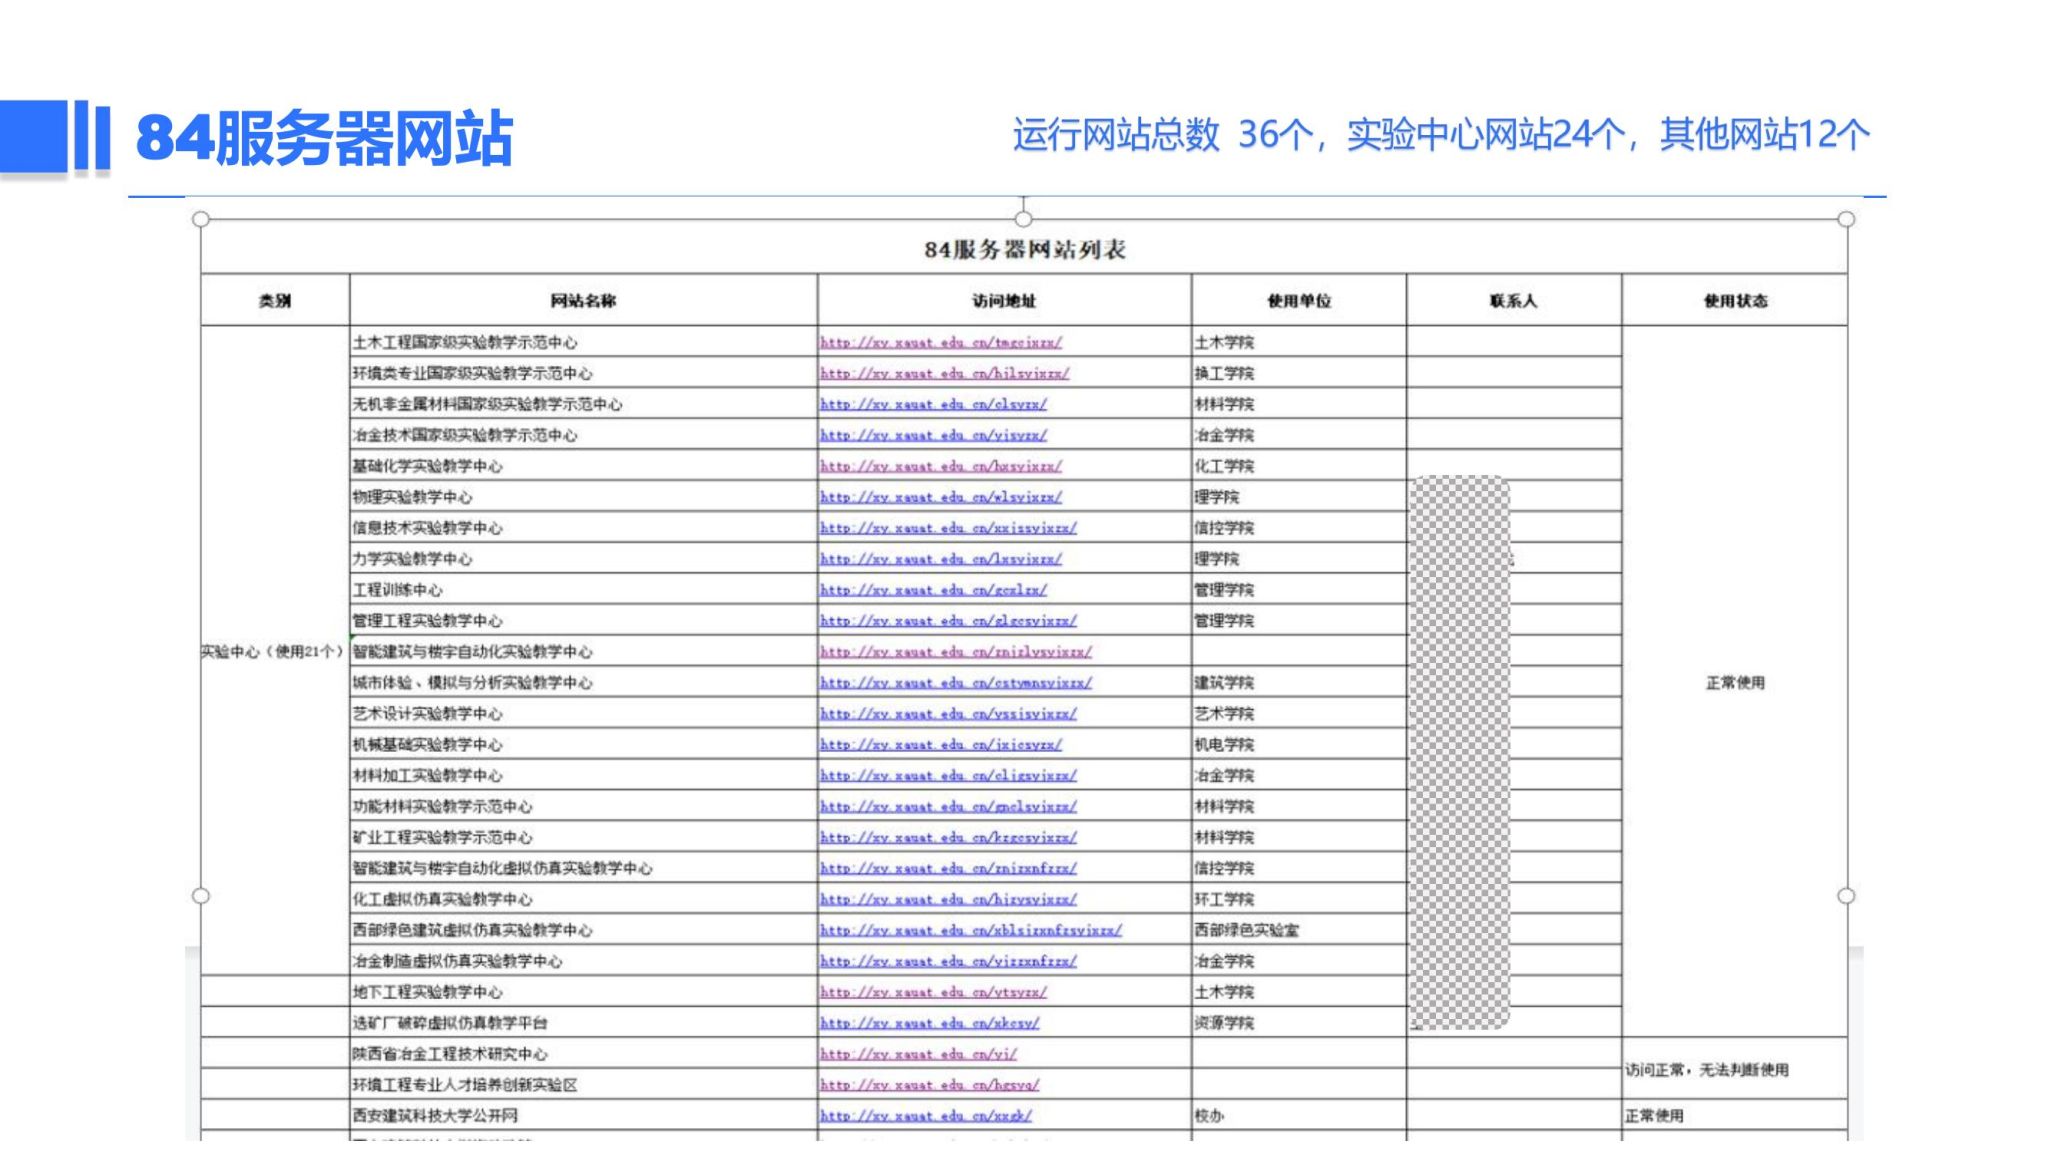
Task: Click the URL beside 基础化学实验教学中心
Action: click(x=941, y=466)
